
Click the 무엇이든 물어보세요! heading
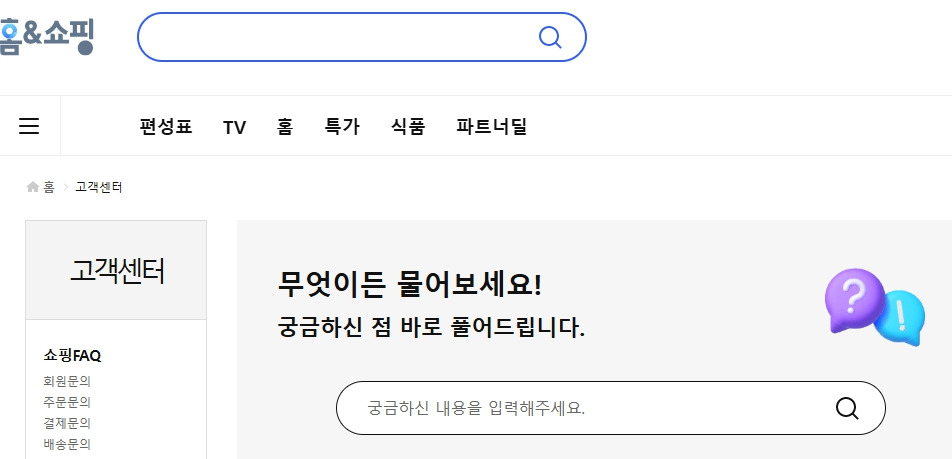(409, 284)
